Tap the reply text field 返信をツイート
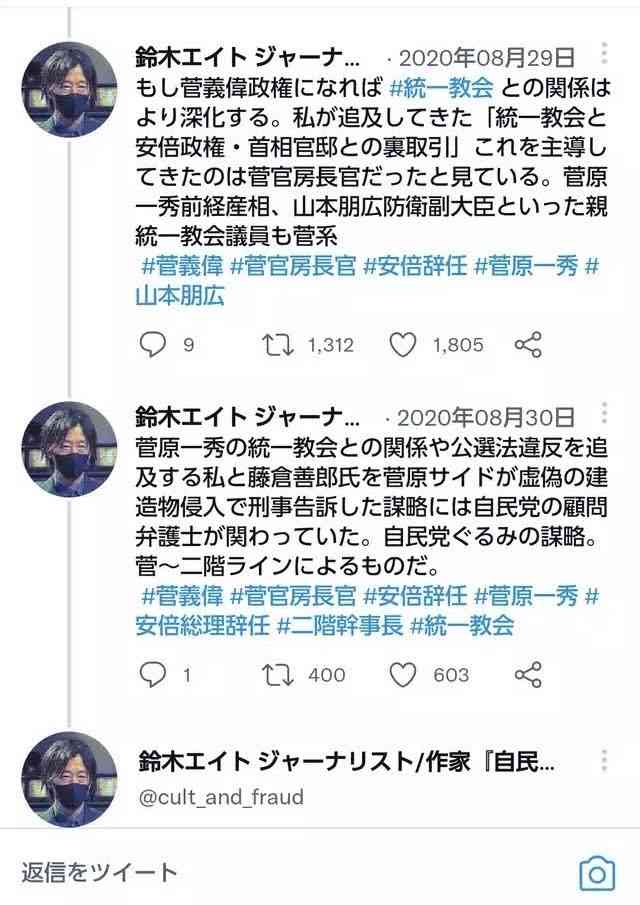Image resolution: width=640 pixels, height=905 pixels. pos(100,872)
